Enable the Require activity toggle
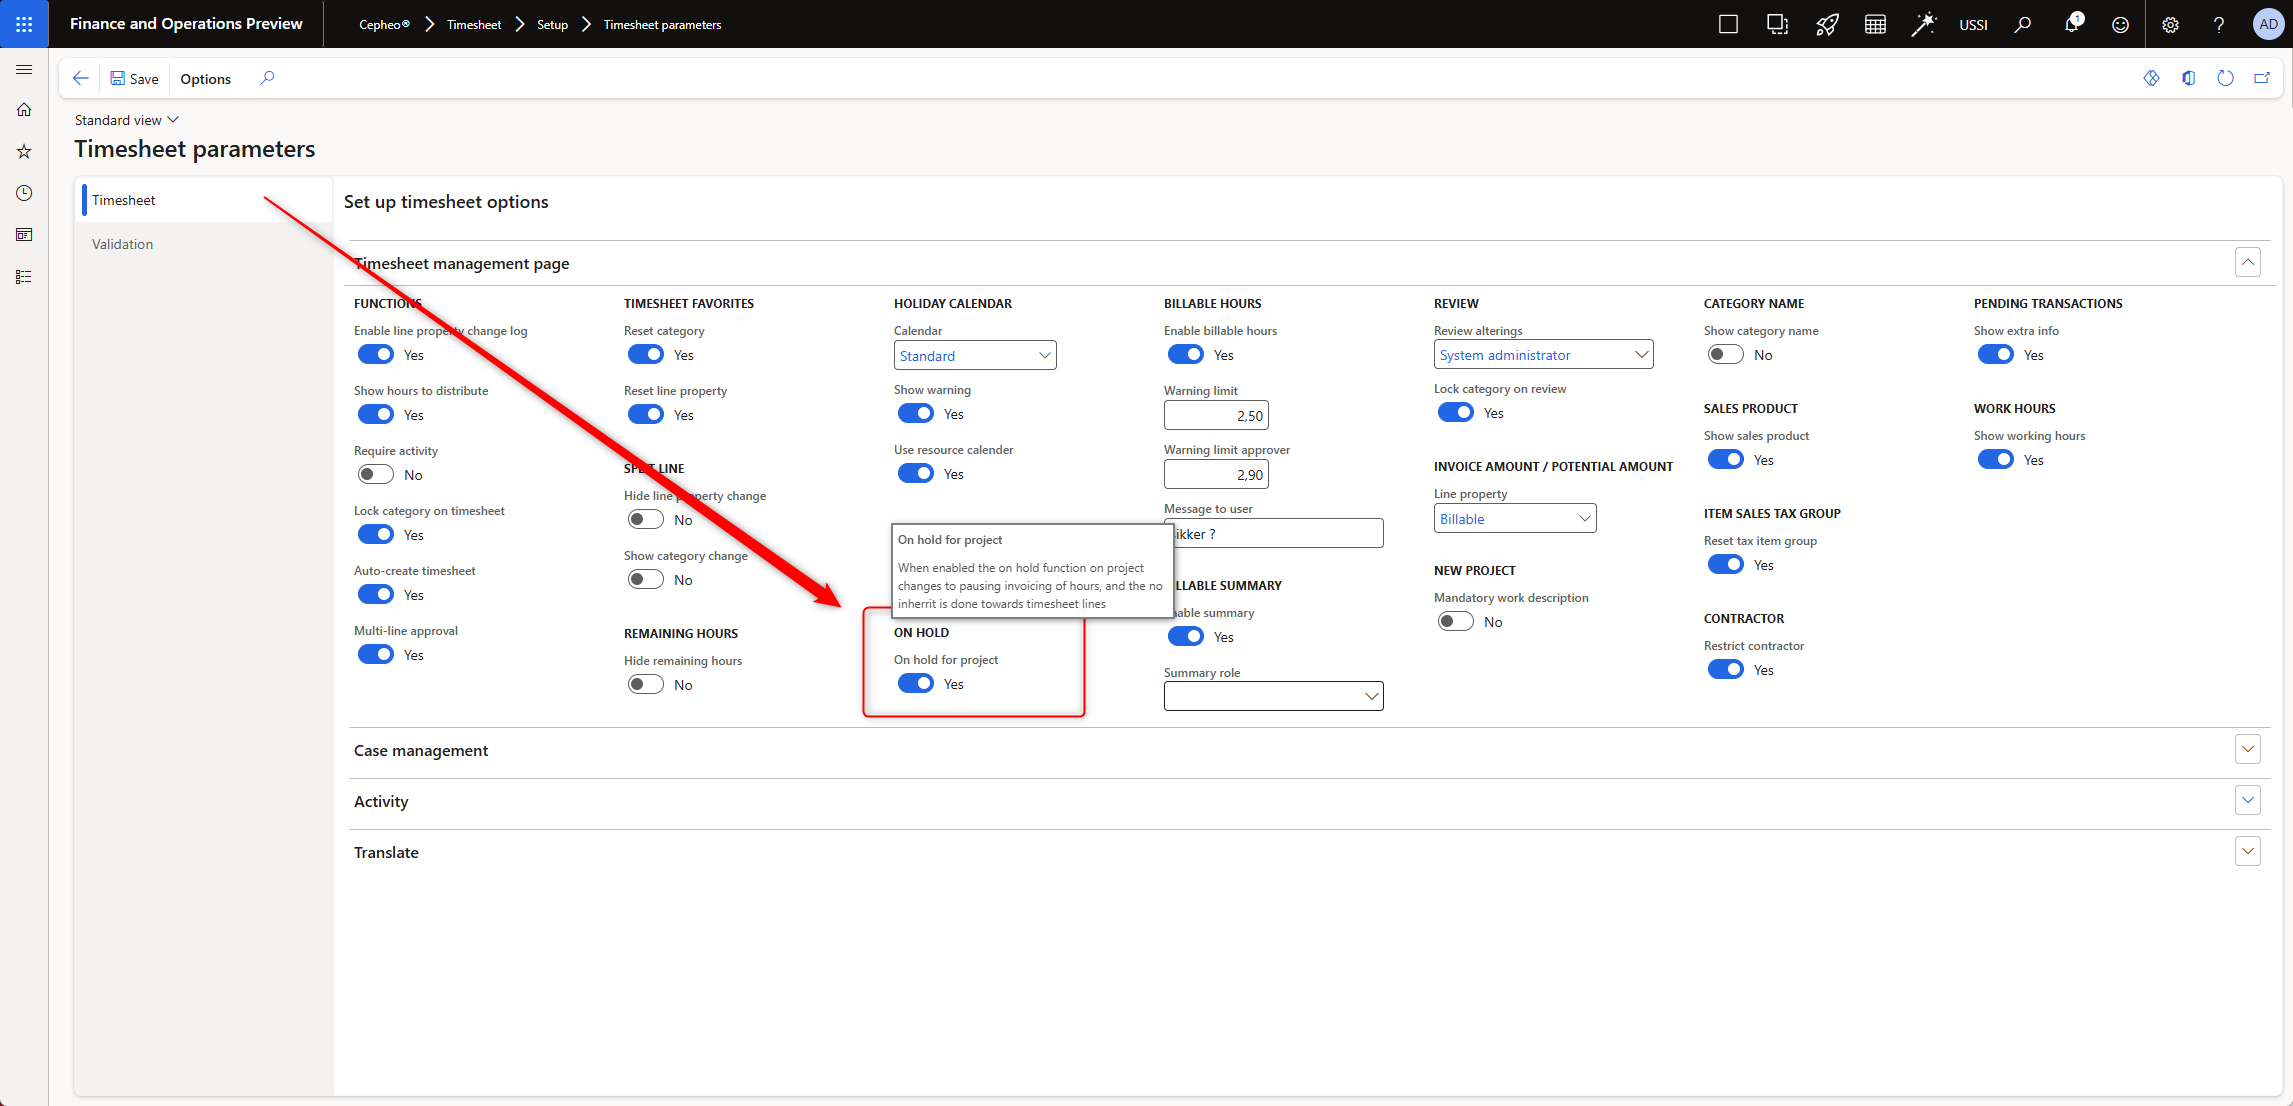This screenshot has width=2293, height=1106. 376,475
